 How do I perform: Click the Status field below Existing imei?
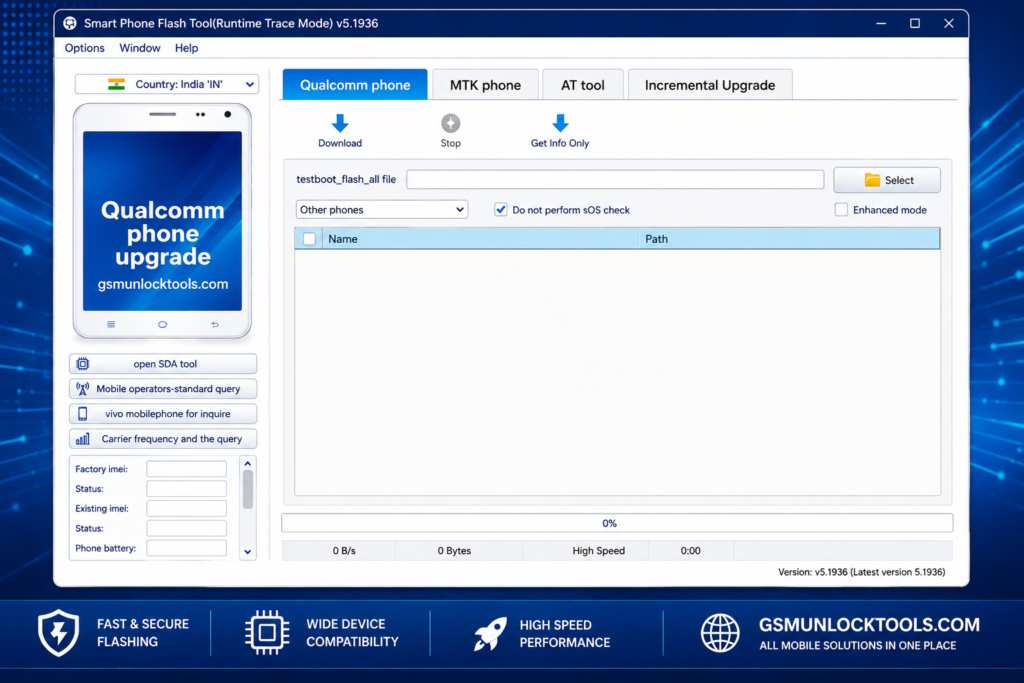pyautogui.click(x=186, y=528)
